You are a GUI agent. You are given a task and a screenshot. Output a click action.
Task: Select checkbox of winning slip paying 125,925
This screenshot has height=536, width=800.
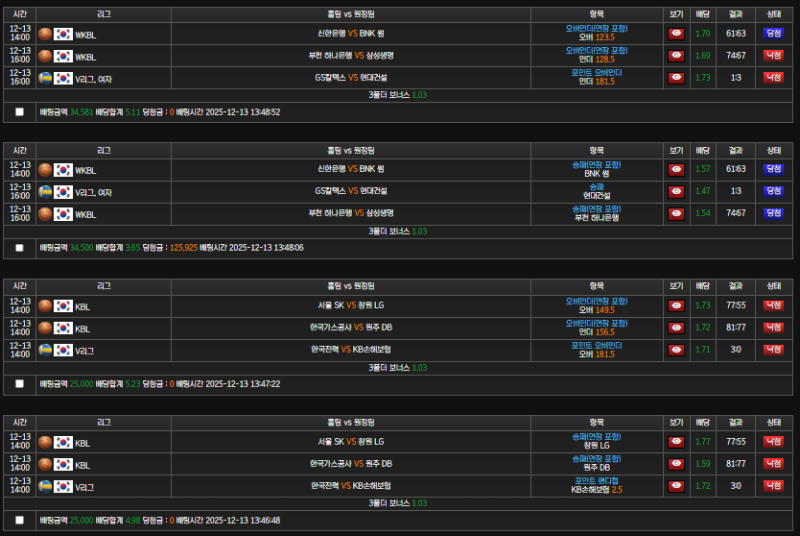(x=19, y=247)
